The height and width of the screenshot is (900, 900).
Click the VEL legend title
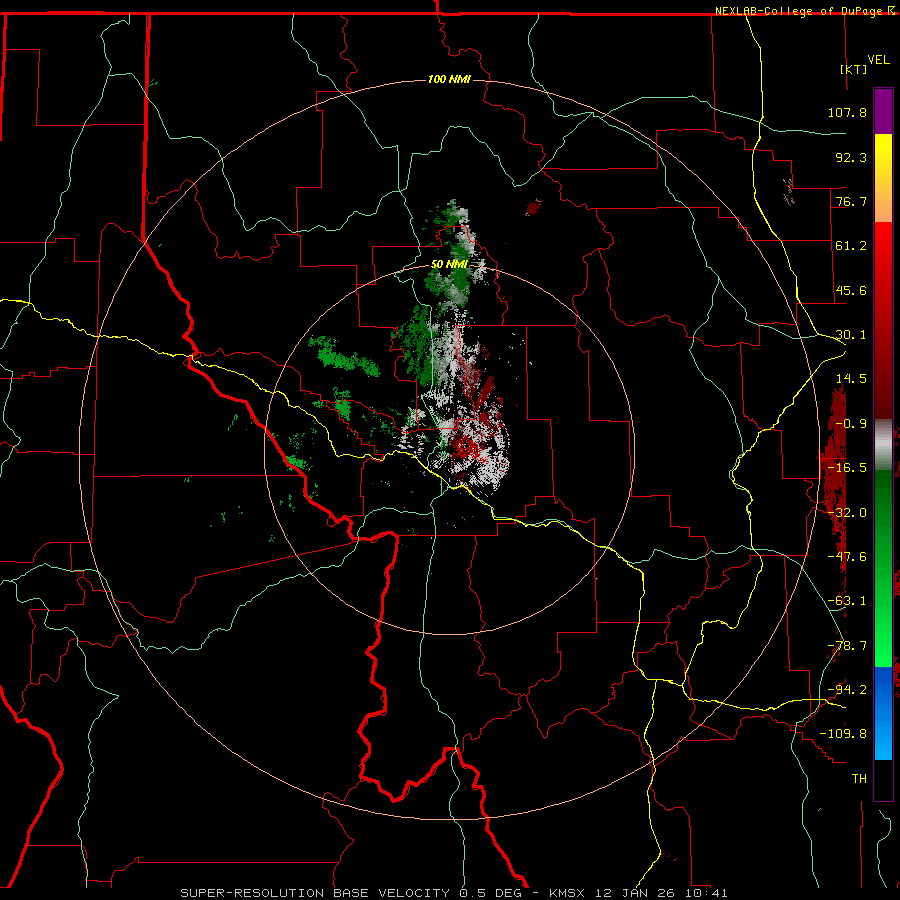(x=878, y=60)
